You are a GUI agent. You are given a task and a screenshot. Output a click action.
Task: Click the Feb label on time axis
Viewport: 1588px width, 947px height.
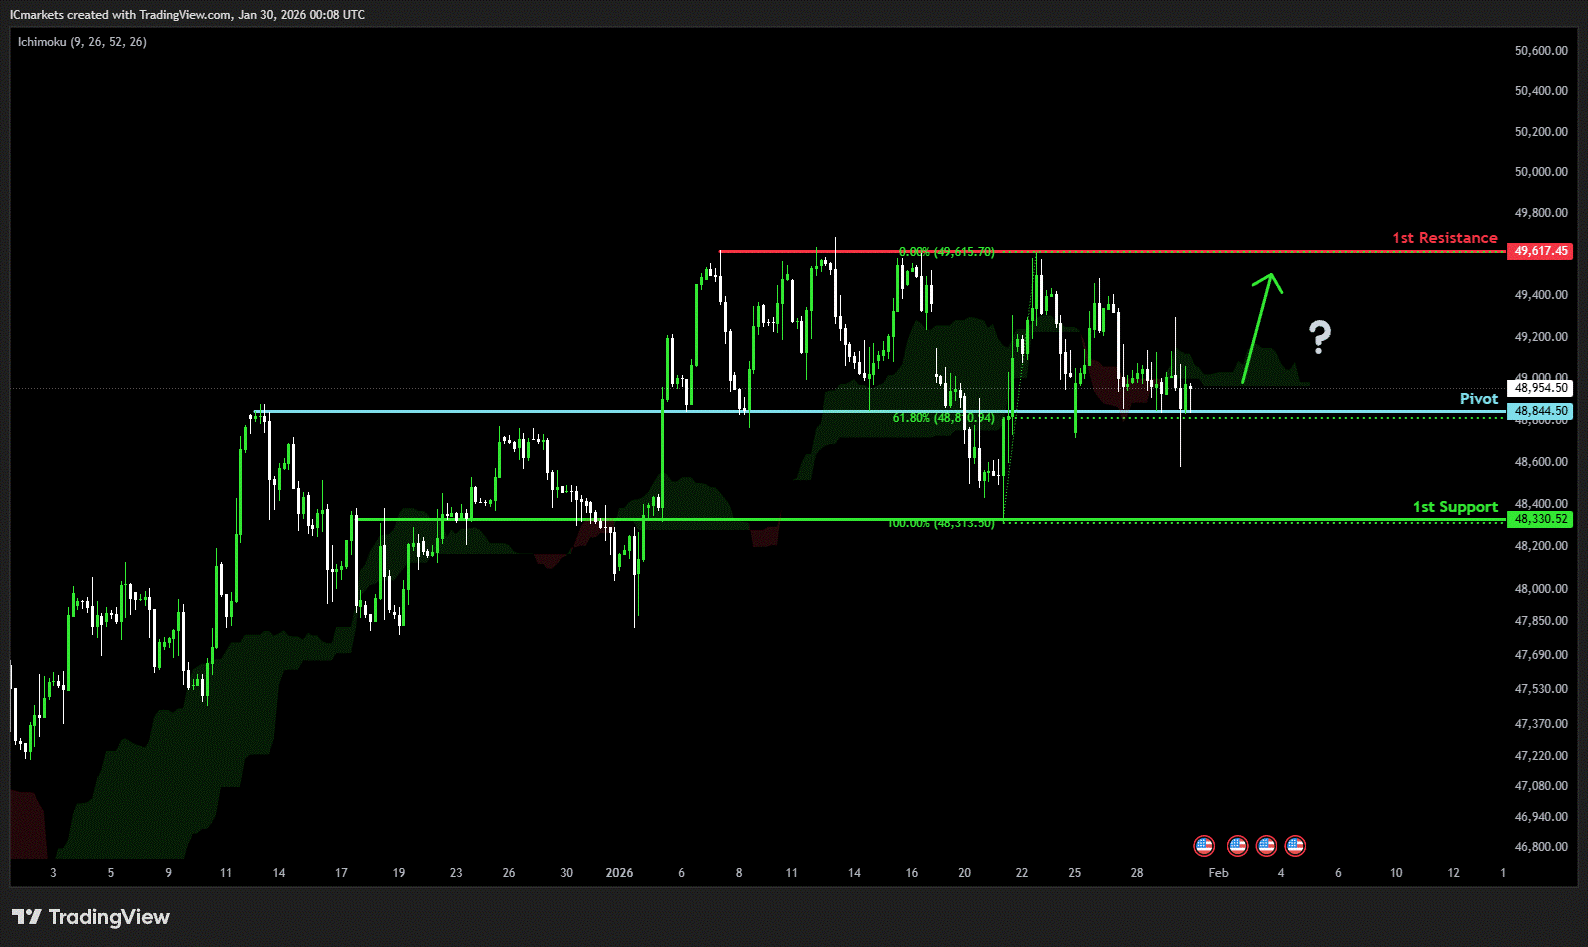click(x=1218, y=873)
